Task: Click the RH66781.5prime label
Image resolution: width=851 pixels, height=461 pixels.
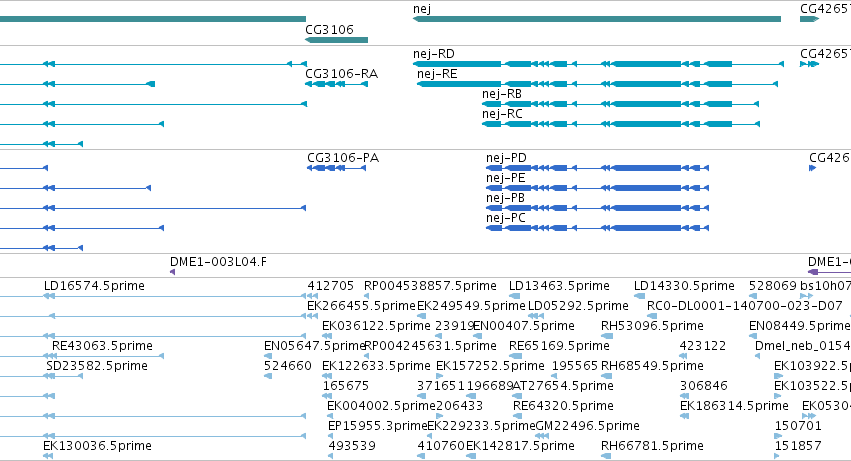Action: [652, 446]
